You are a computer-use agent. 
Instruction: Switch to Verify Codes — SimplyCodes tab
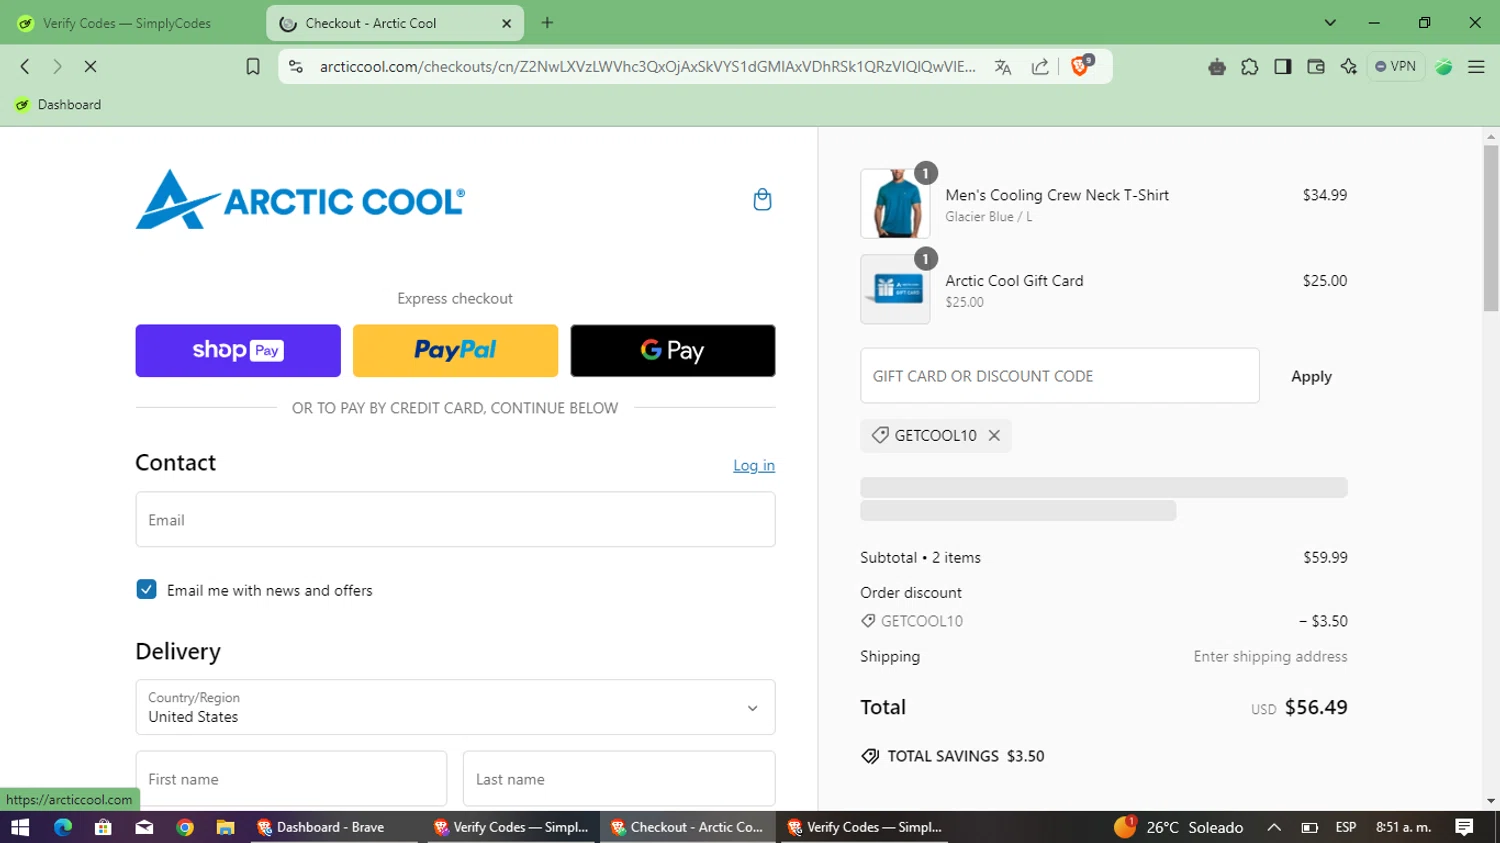point(127,23)
